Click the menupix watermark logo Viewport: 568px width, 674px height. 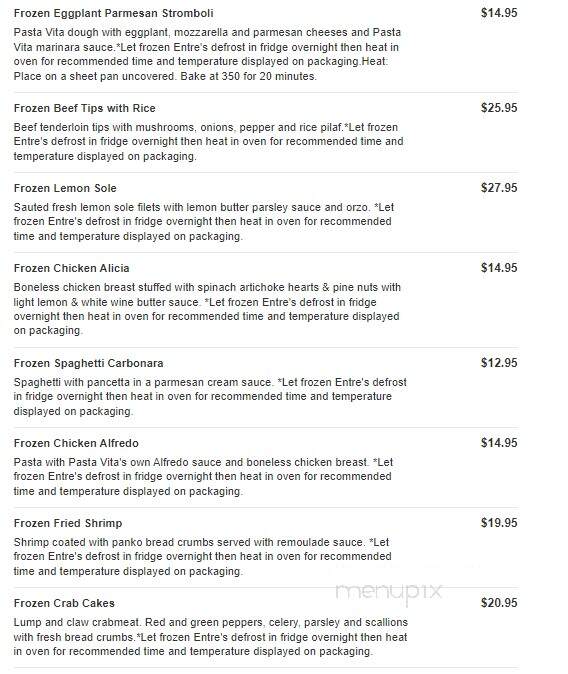point(389,592)
